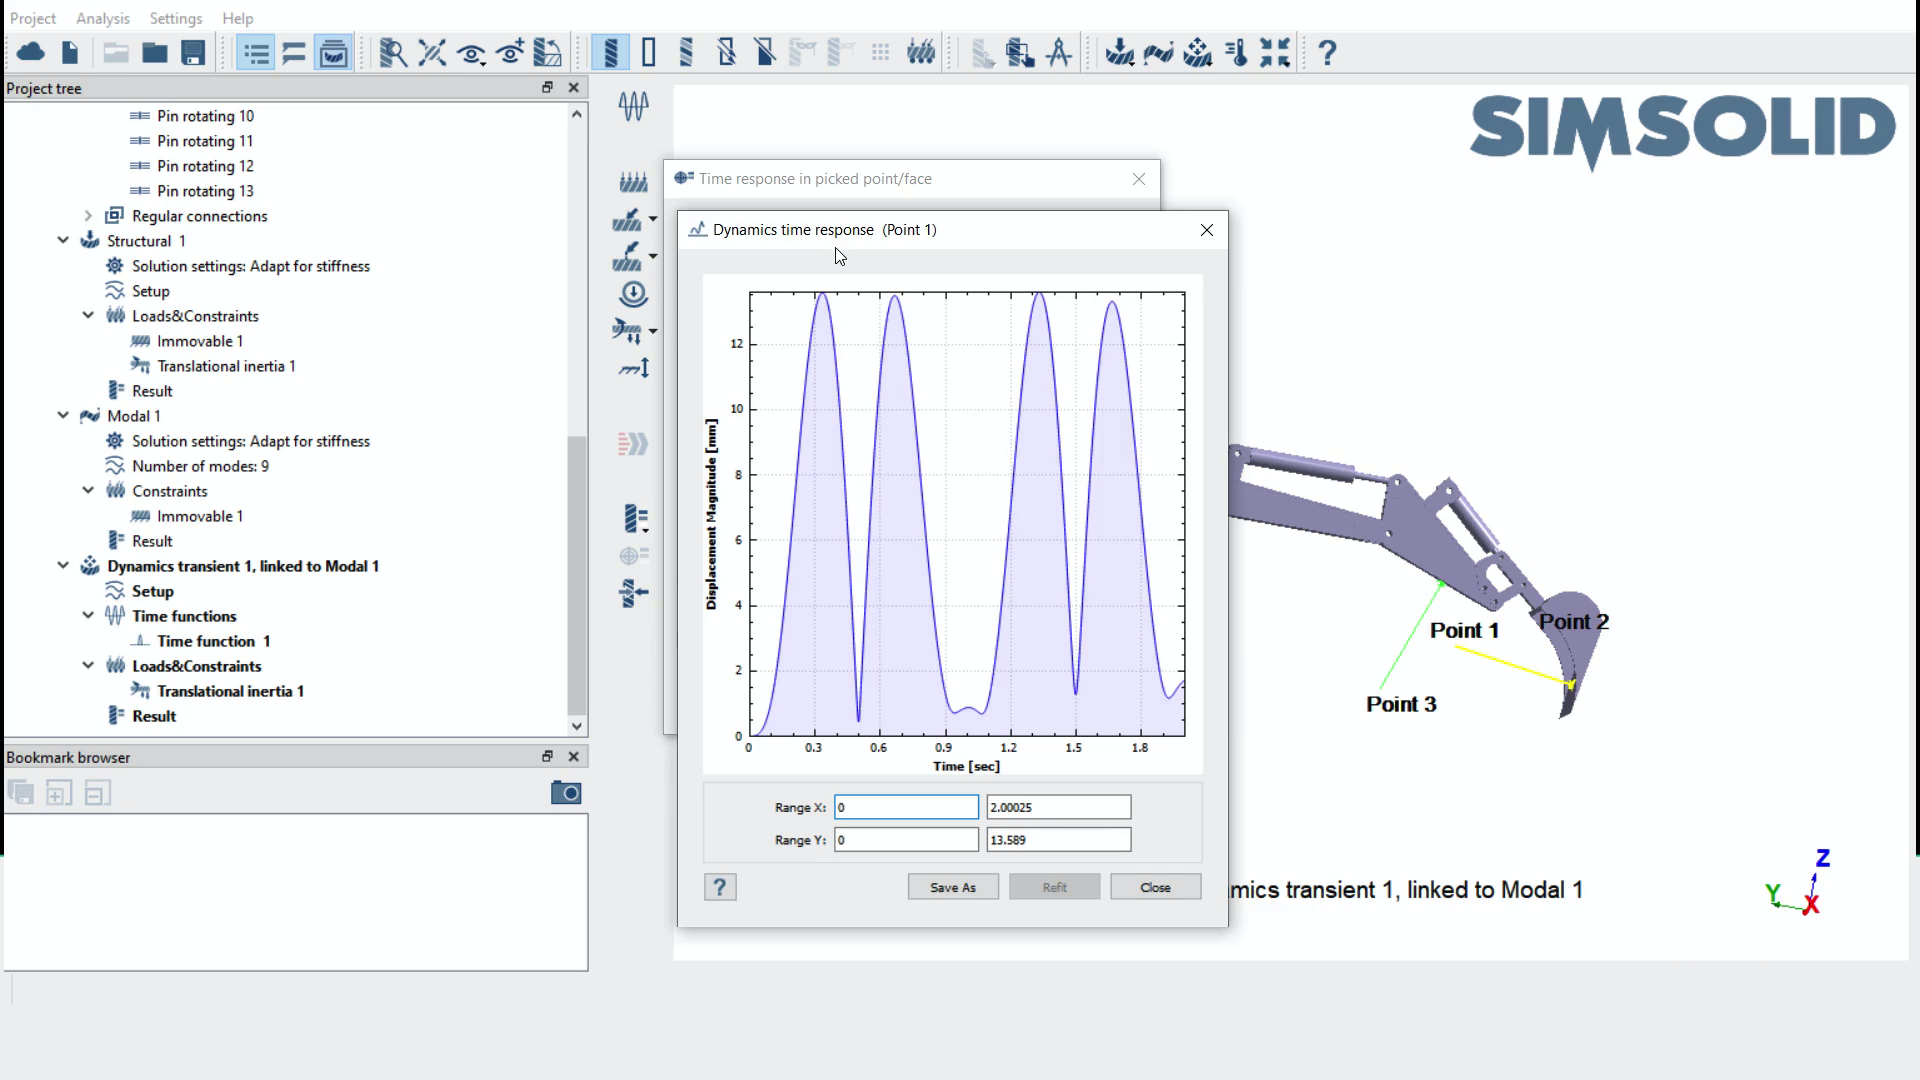The image size is (1920, 1080).
Task: Expand the Regular connections tree node
Action: coord(88,216)
